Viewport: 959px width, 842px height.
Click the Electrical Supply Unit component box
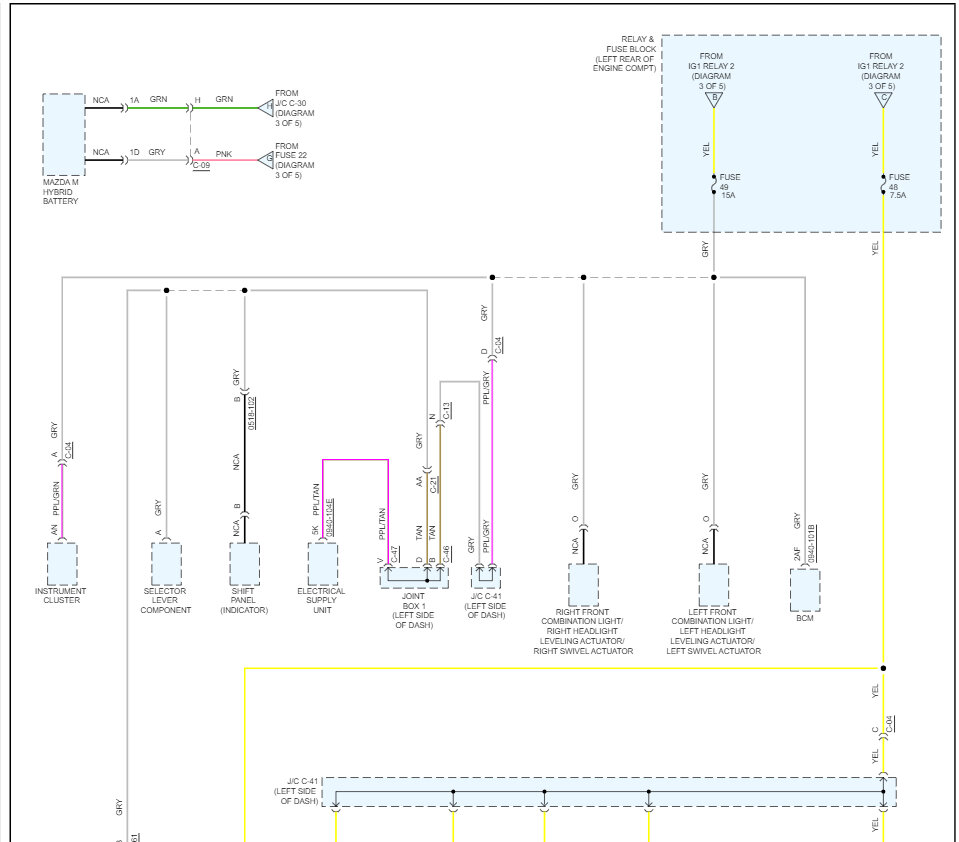pyautogui.click(x=322, y=564)
